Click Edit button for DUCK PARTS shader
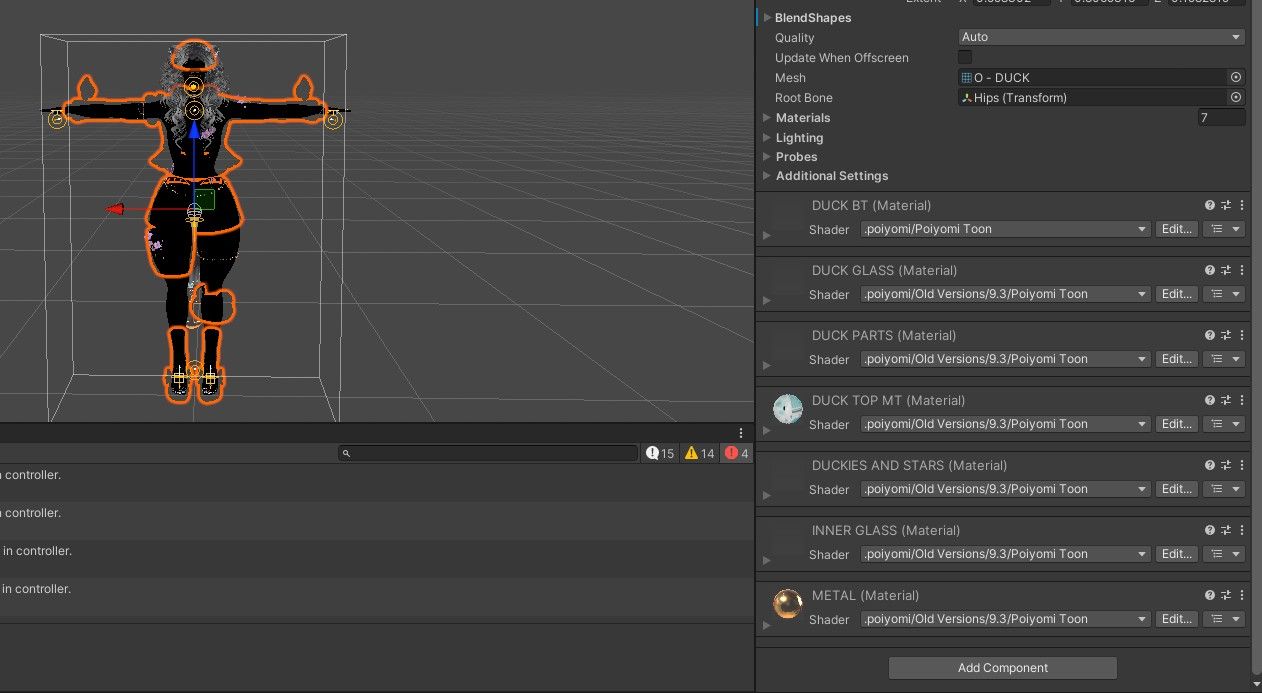 pyautogui.click(x=1176, y=359)
